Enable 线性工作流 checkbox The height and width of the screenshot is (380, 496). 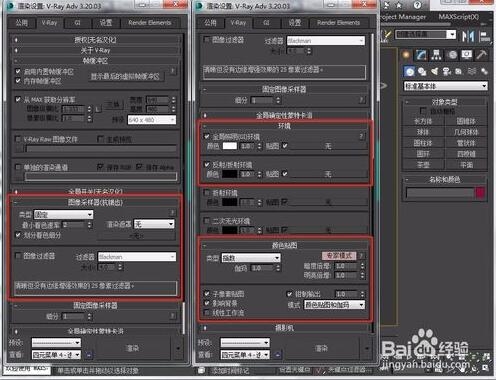(x=207, y=312)
